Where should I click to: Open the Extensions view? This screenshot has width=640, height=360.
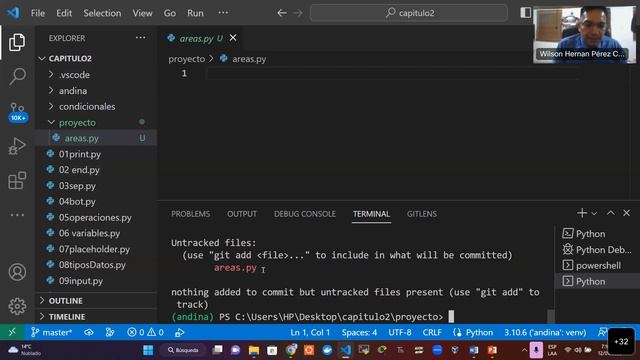pos(17,180)
